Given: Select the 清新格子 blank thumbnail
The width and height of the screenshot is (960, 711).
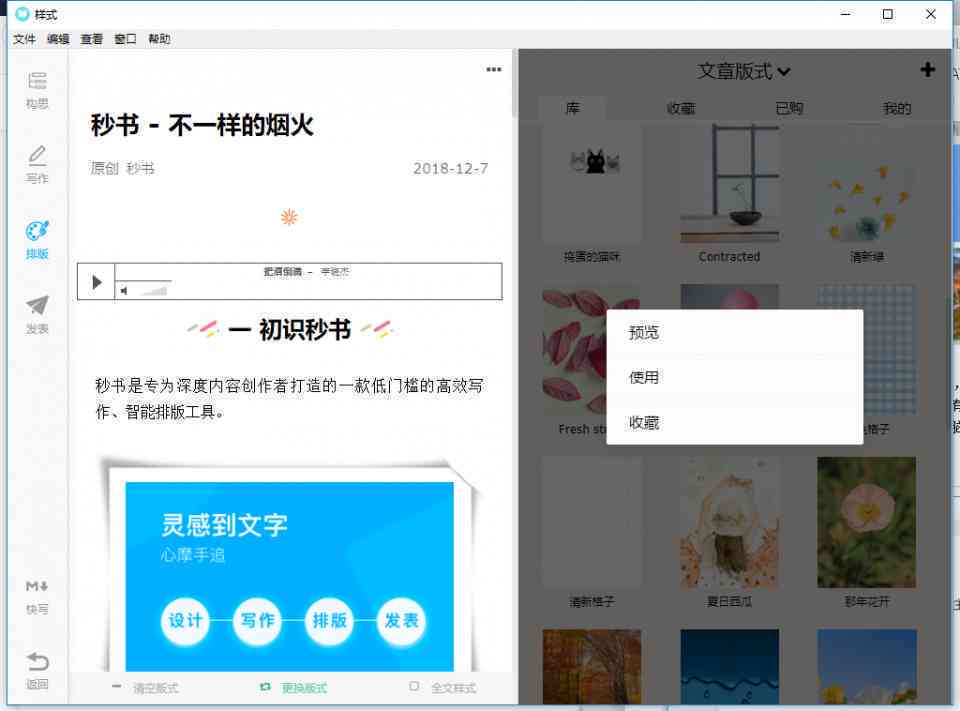Looking at the screenshot, I should point(592,522).
